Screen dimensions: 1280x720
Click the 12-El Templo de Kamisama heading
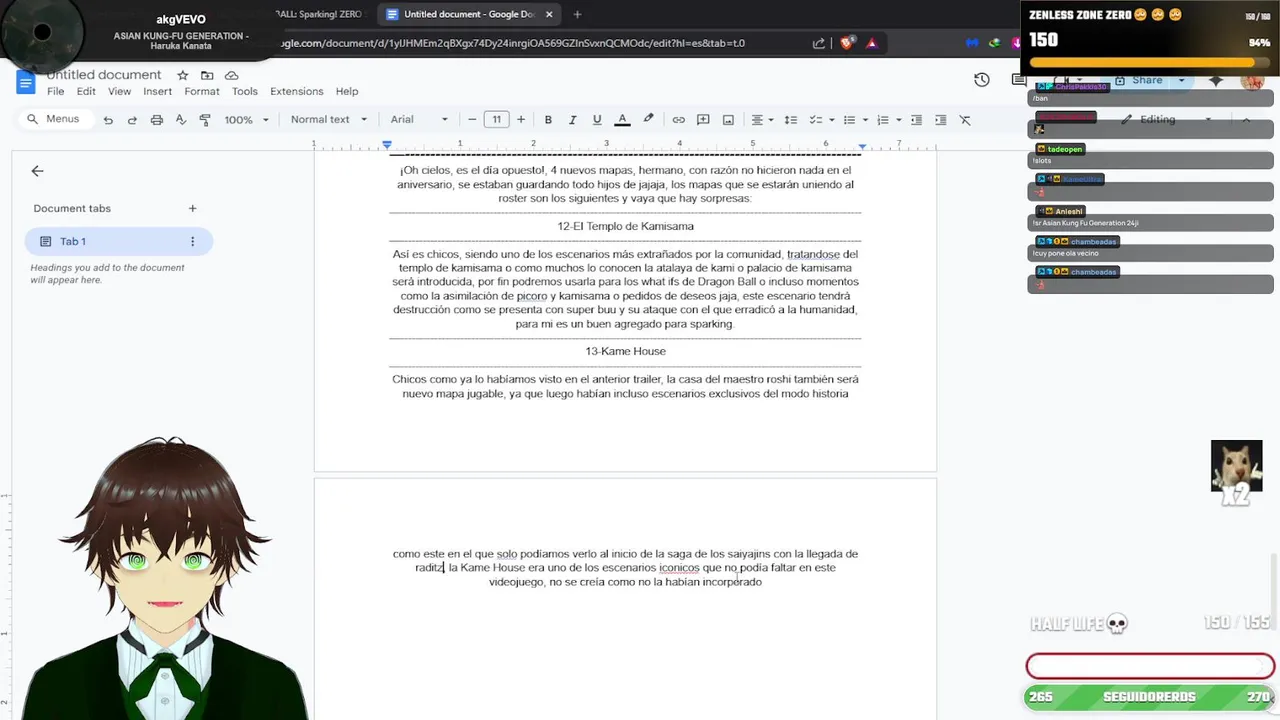tap(625, 226)
